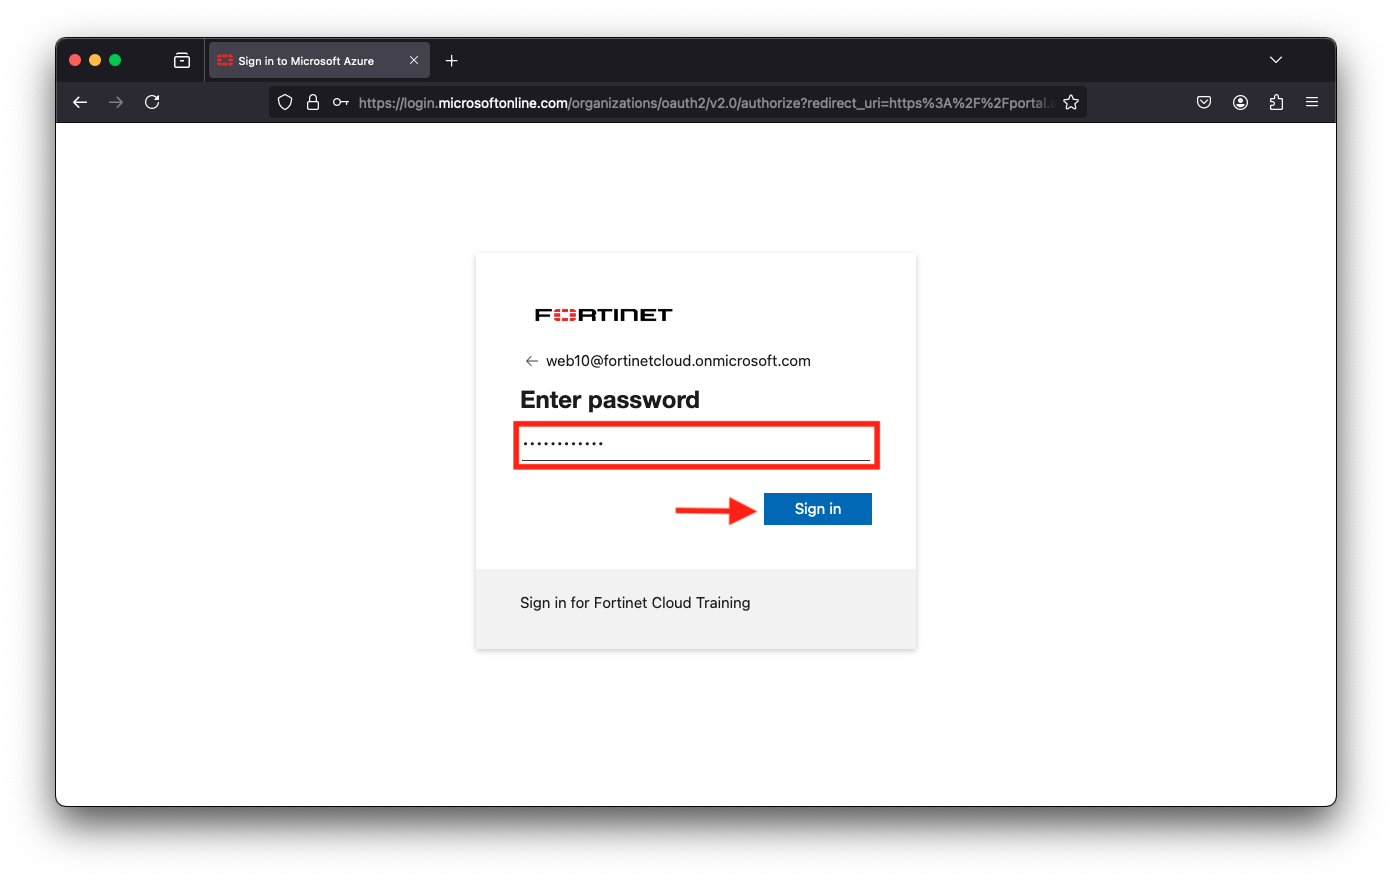Expand the list all tabs chevron
Screen dimensions: 1392x880
pyautogui.click(x=1276, y=60)
